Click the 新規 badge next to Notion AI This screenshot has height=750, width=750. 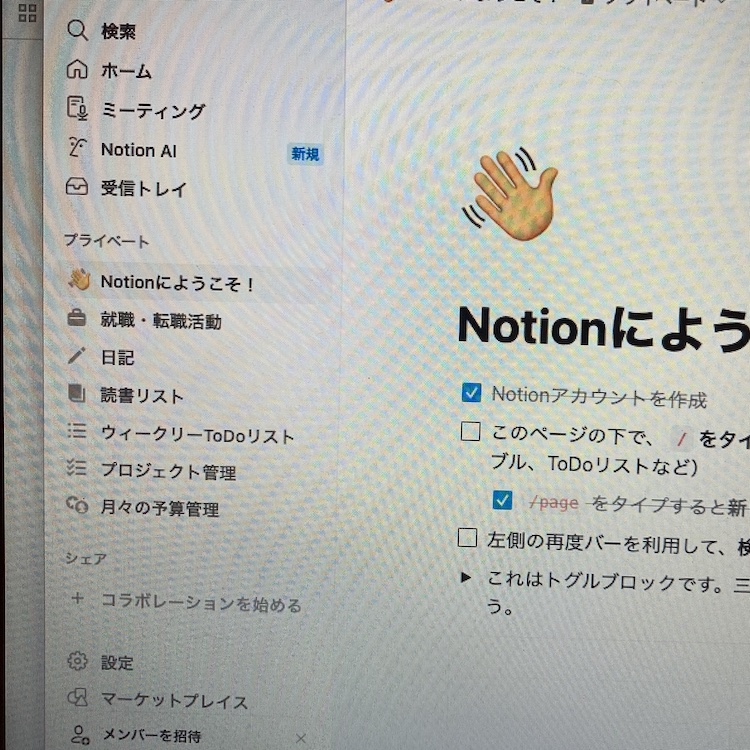click(305, 154)
